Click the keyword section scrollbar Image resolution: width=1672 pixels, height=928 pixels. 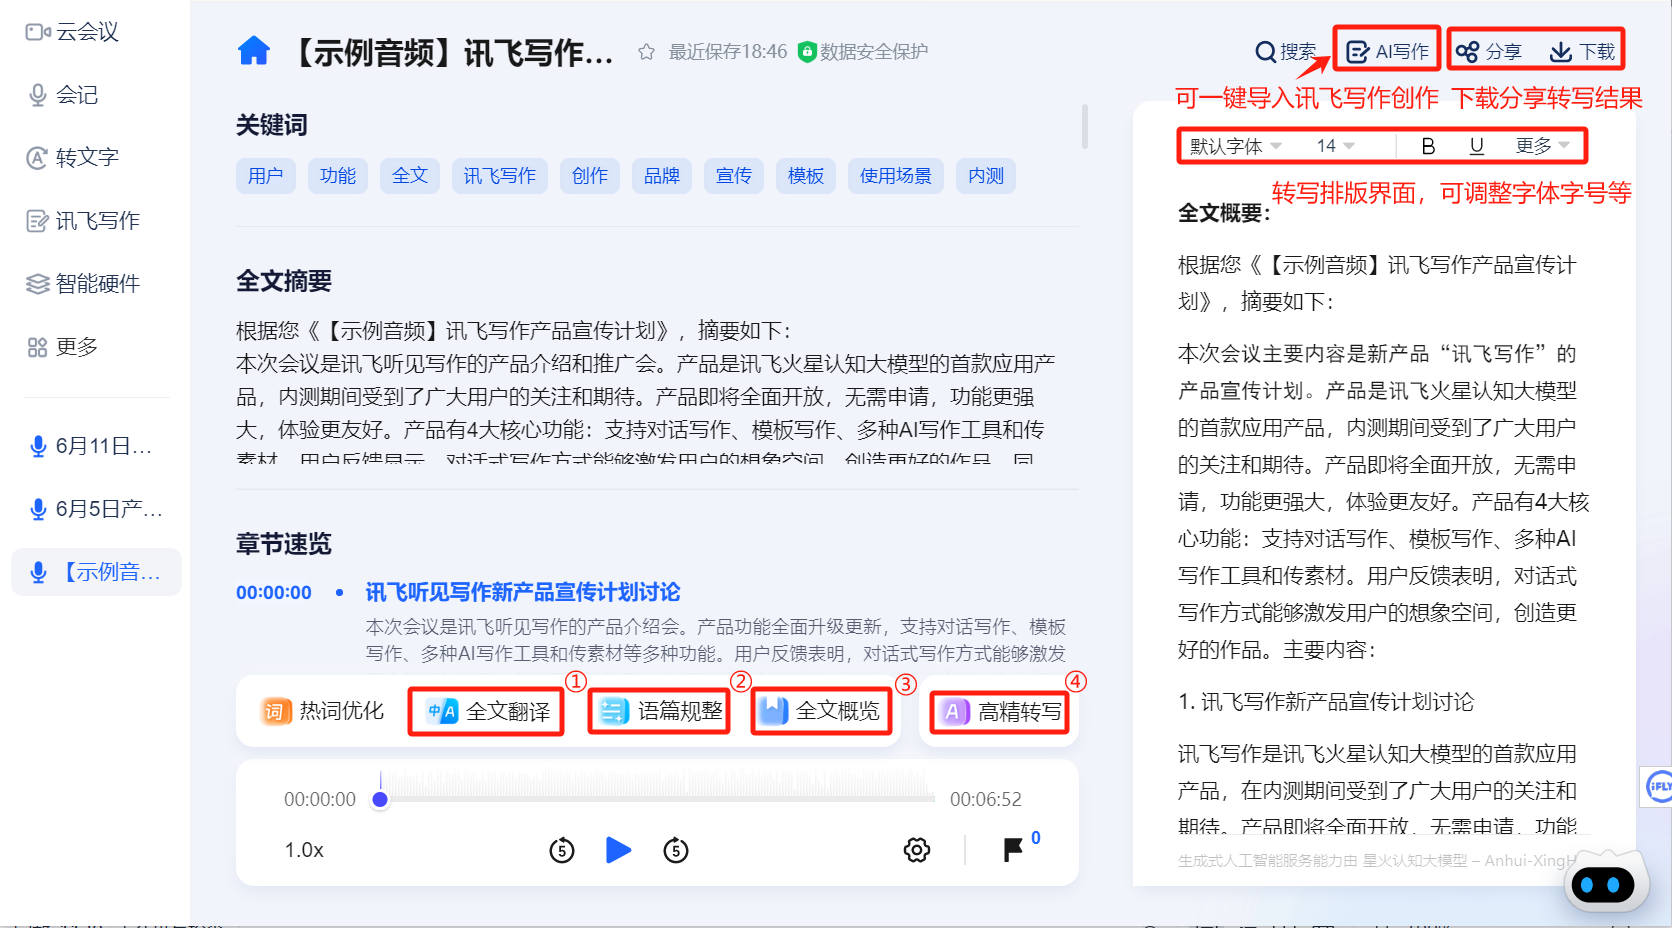click(x=1084, y=126)
